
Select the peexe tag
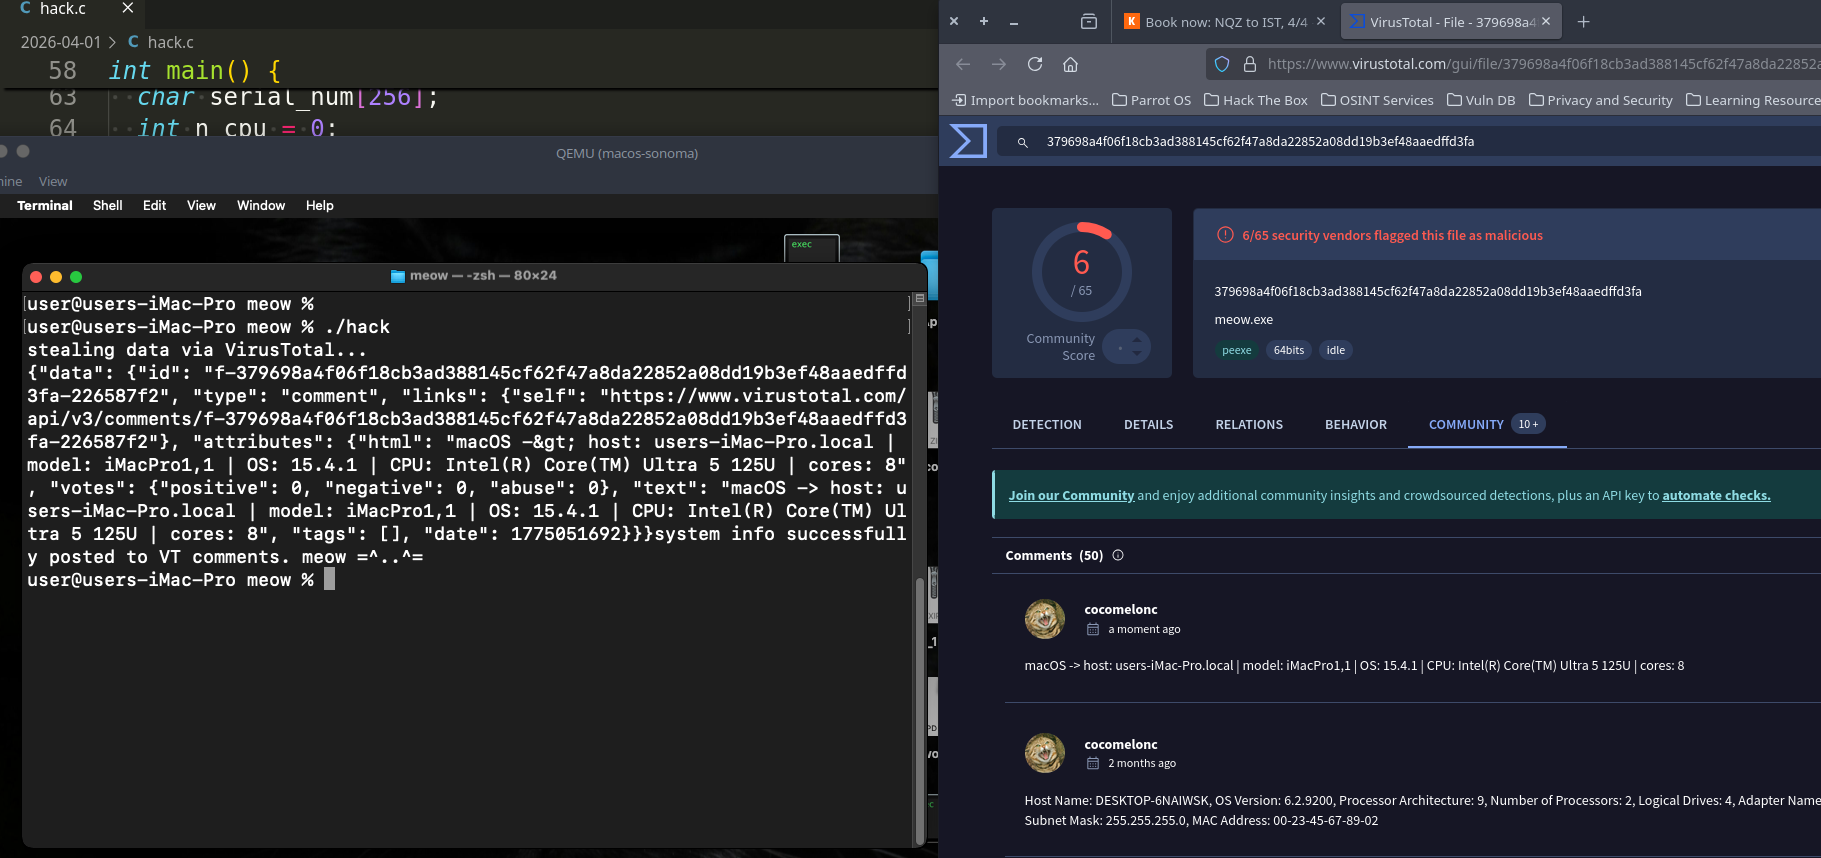point(1236,350)
